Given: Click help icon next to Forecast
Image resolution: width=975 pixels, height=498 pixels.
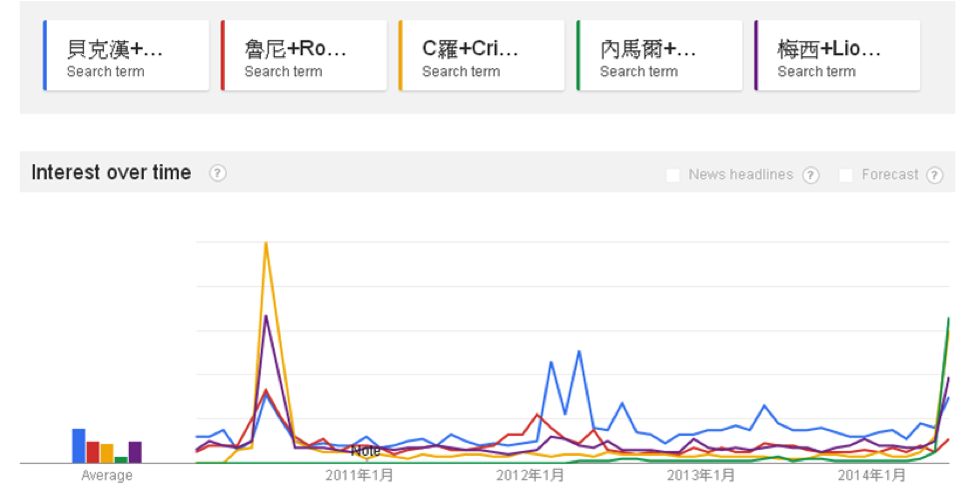Looking at the screenshot, I should (934, 175).
